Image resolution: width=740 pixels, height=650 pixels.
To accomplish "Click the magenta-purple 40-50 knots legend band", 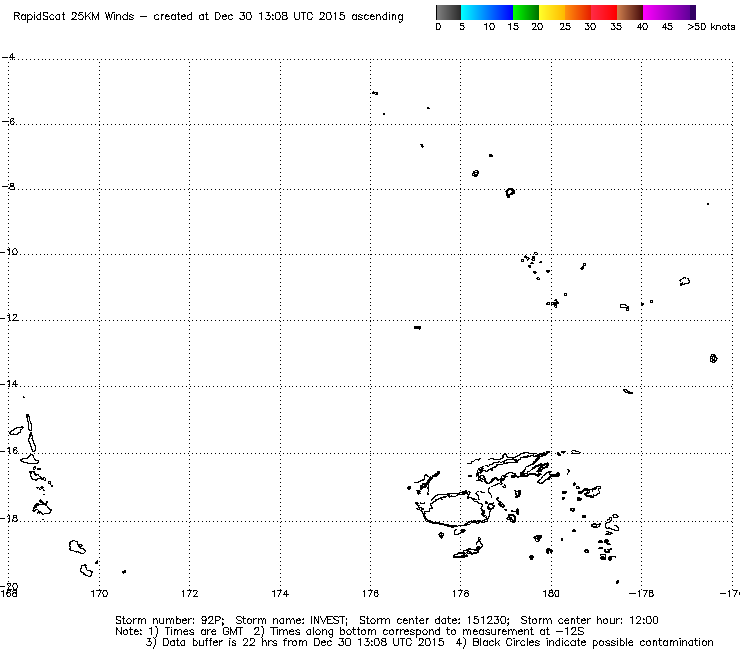I will [x=669, y=12].
